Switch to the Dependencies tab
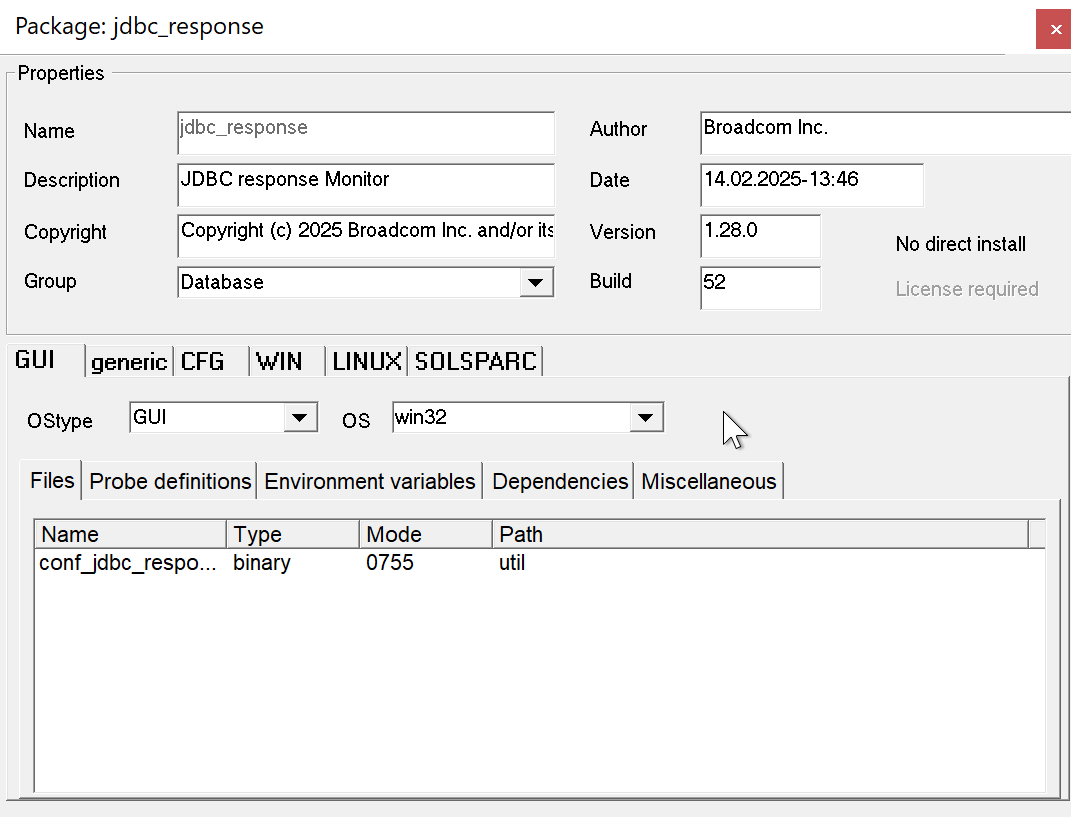Screen dimensions: 1071x817 pyautogui.click(x=560, y=482)
